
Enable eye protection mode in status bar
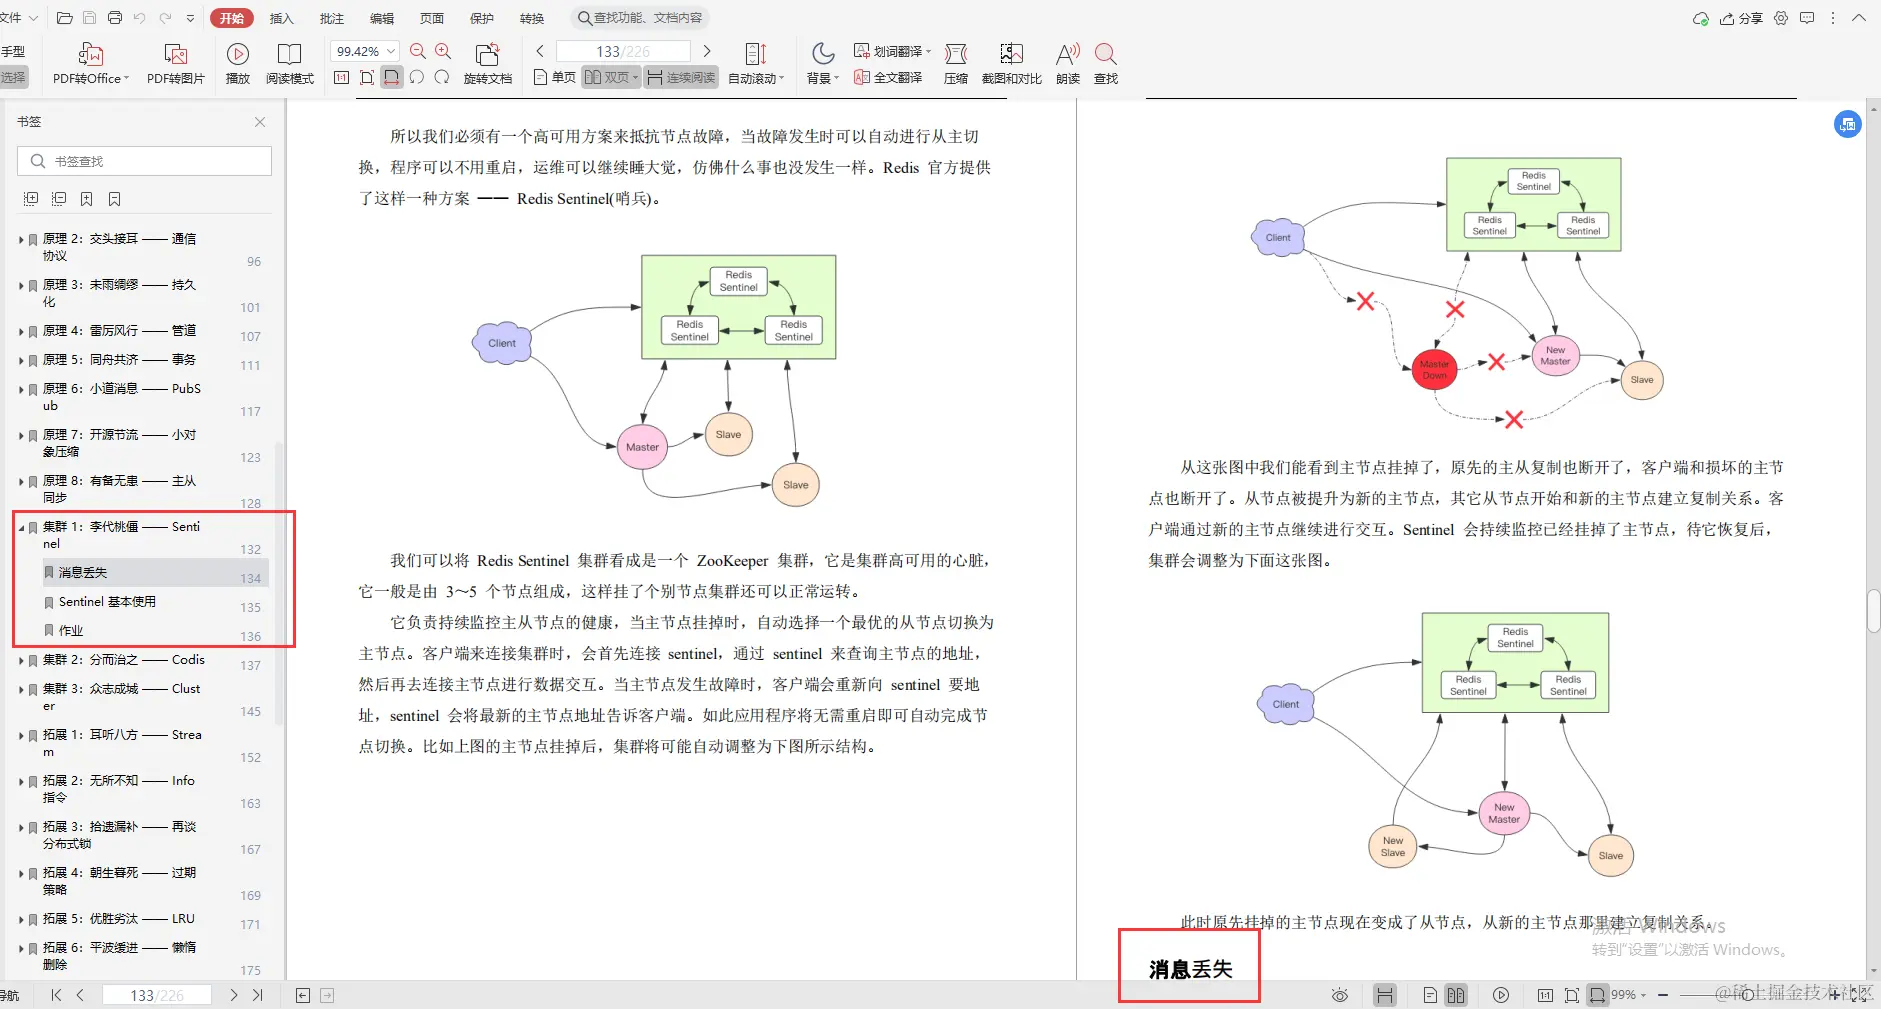pos(1339,994)
